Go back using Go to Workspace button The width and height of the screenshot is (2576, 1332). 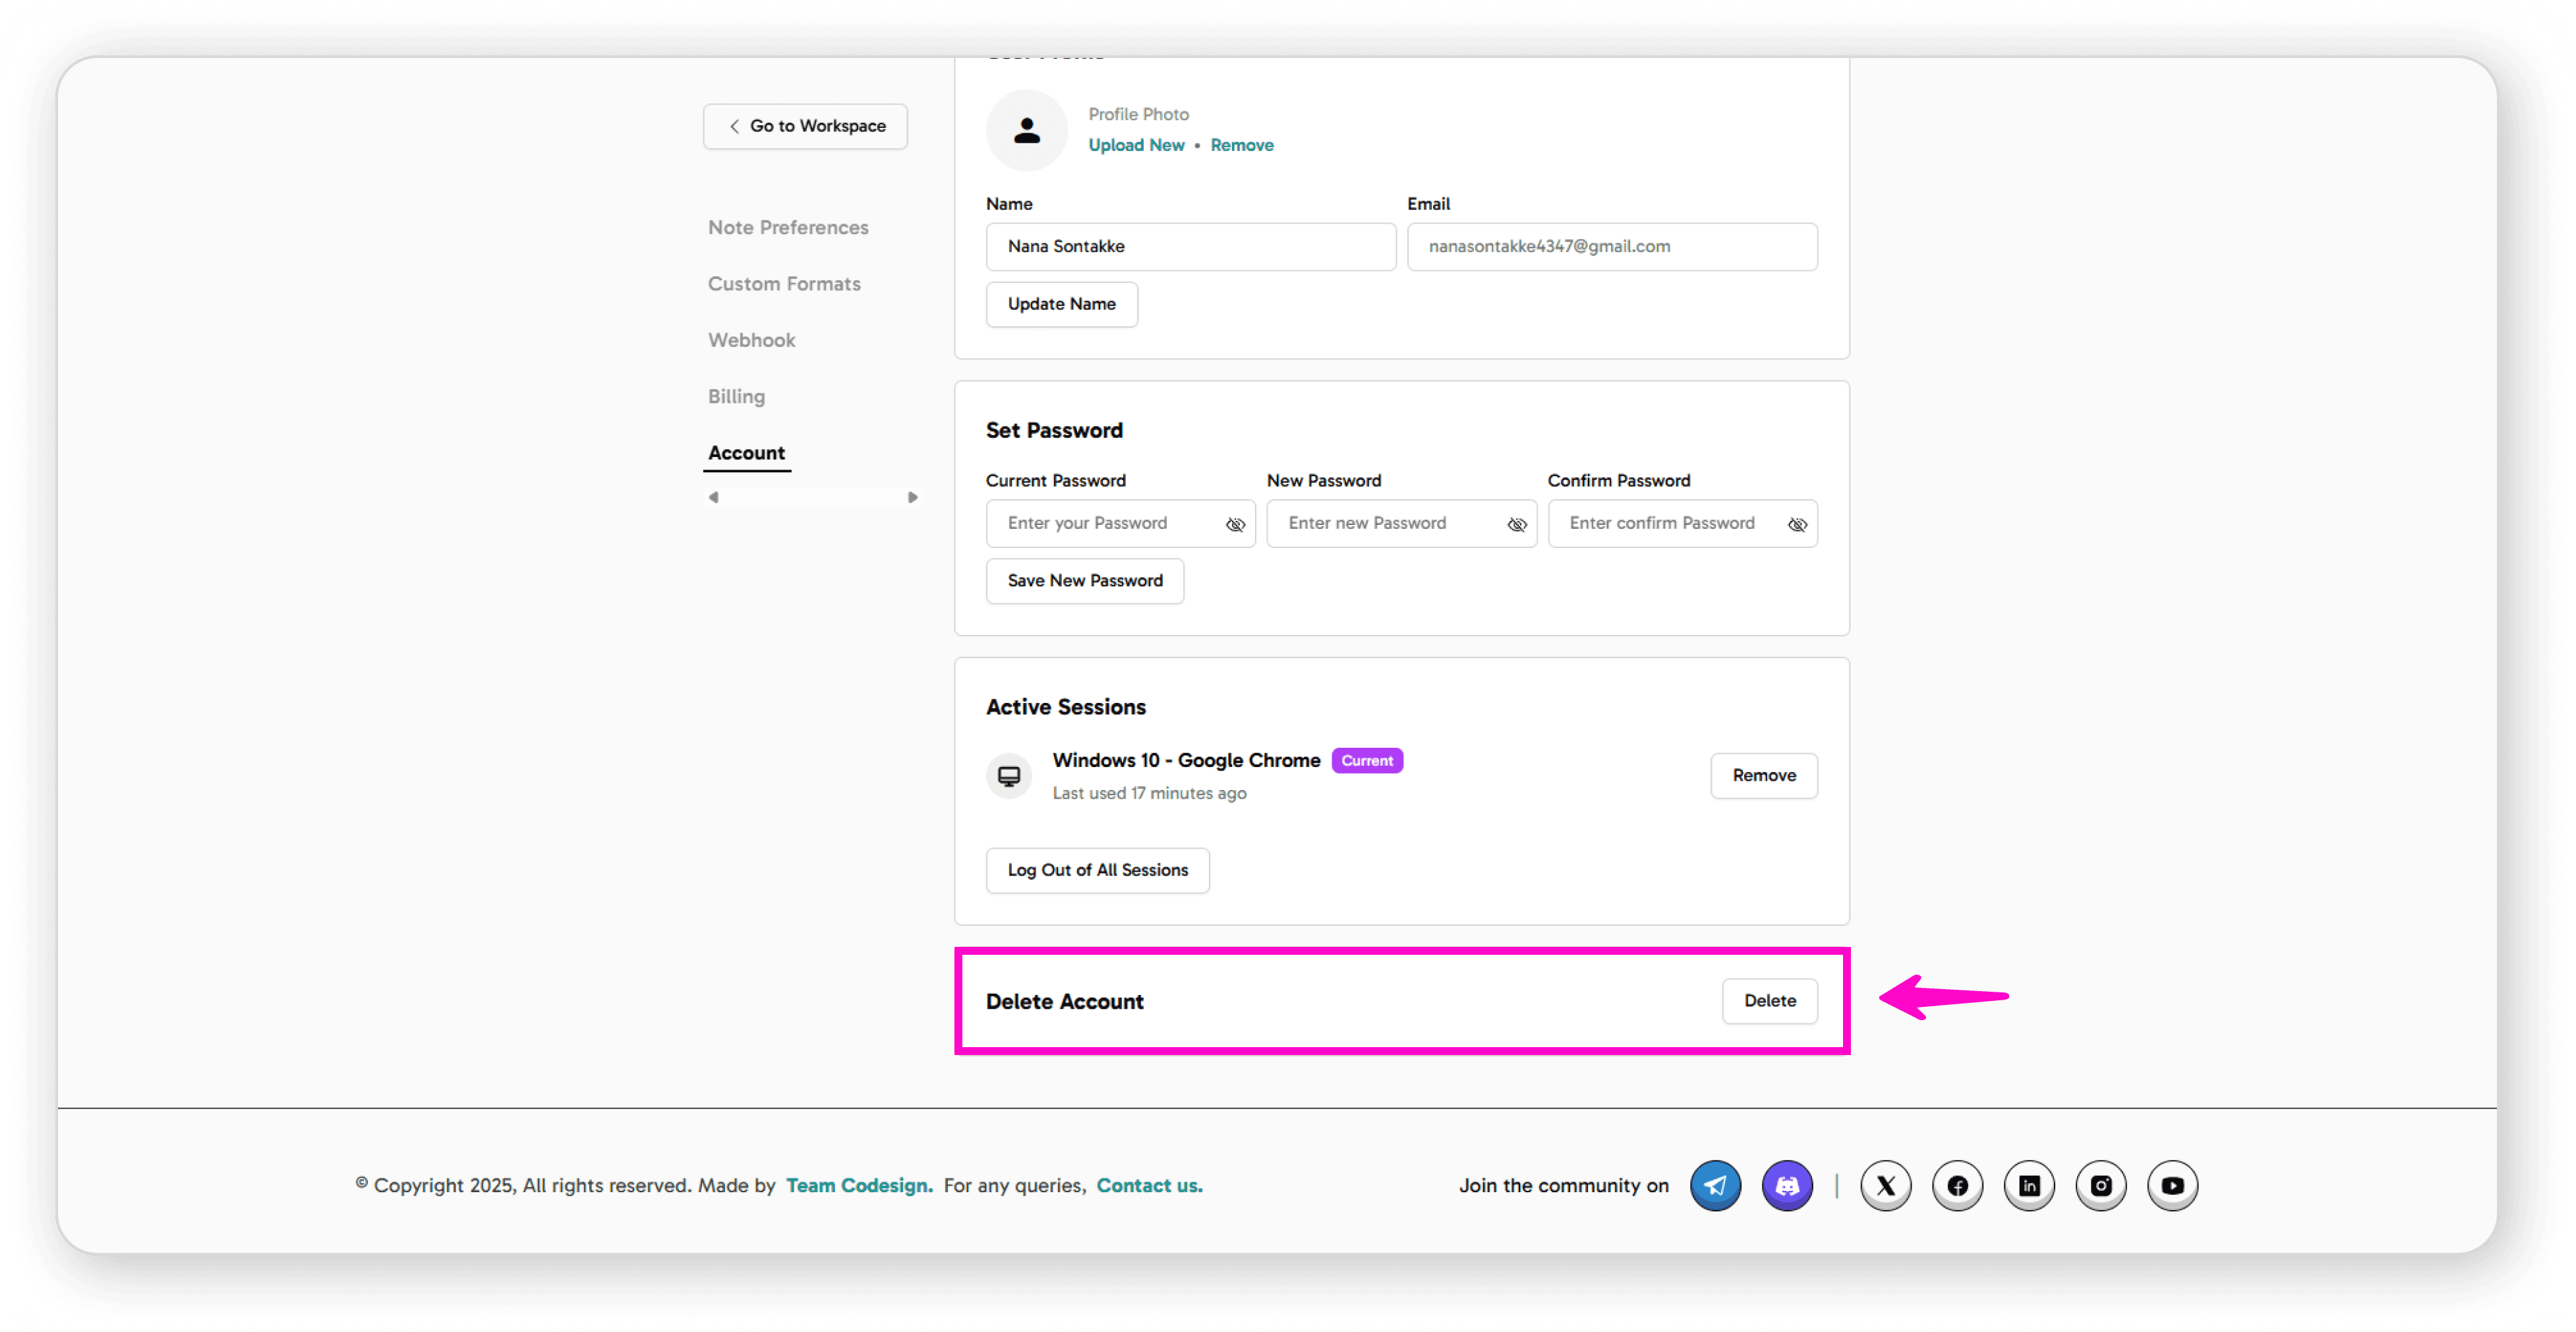pos(805,126)
